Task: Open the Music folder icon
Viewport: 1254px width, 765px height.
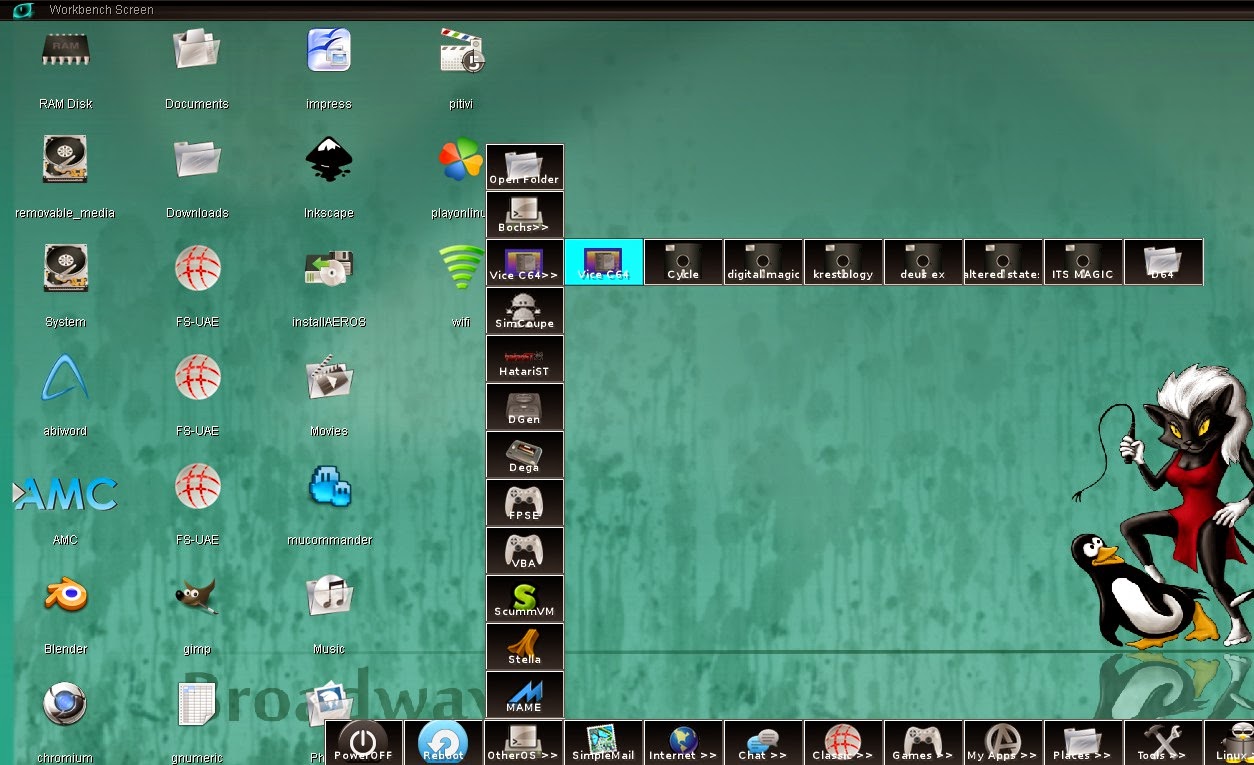Action: tap(328, 596)
